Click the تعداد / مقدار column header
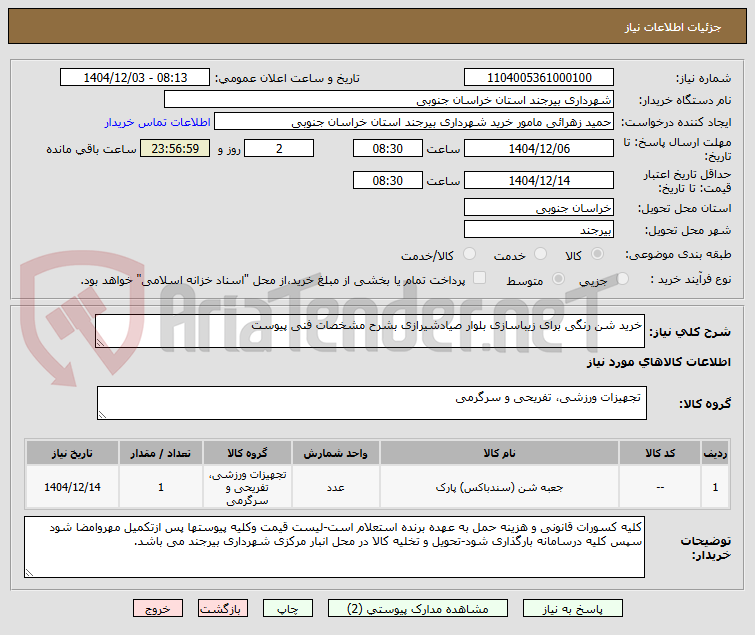 click(x=160, y=453)
